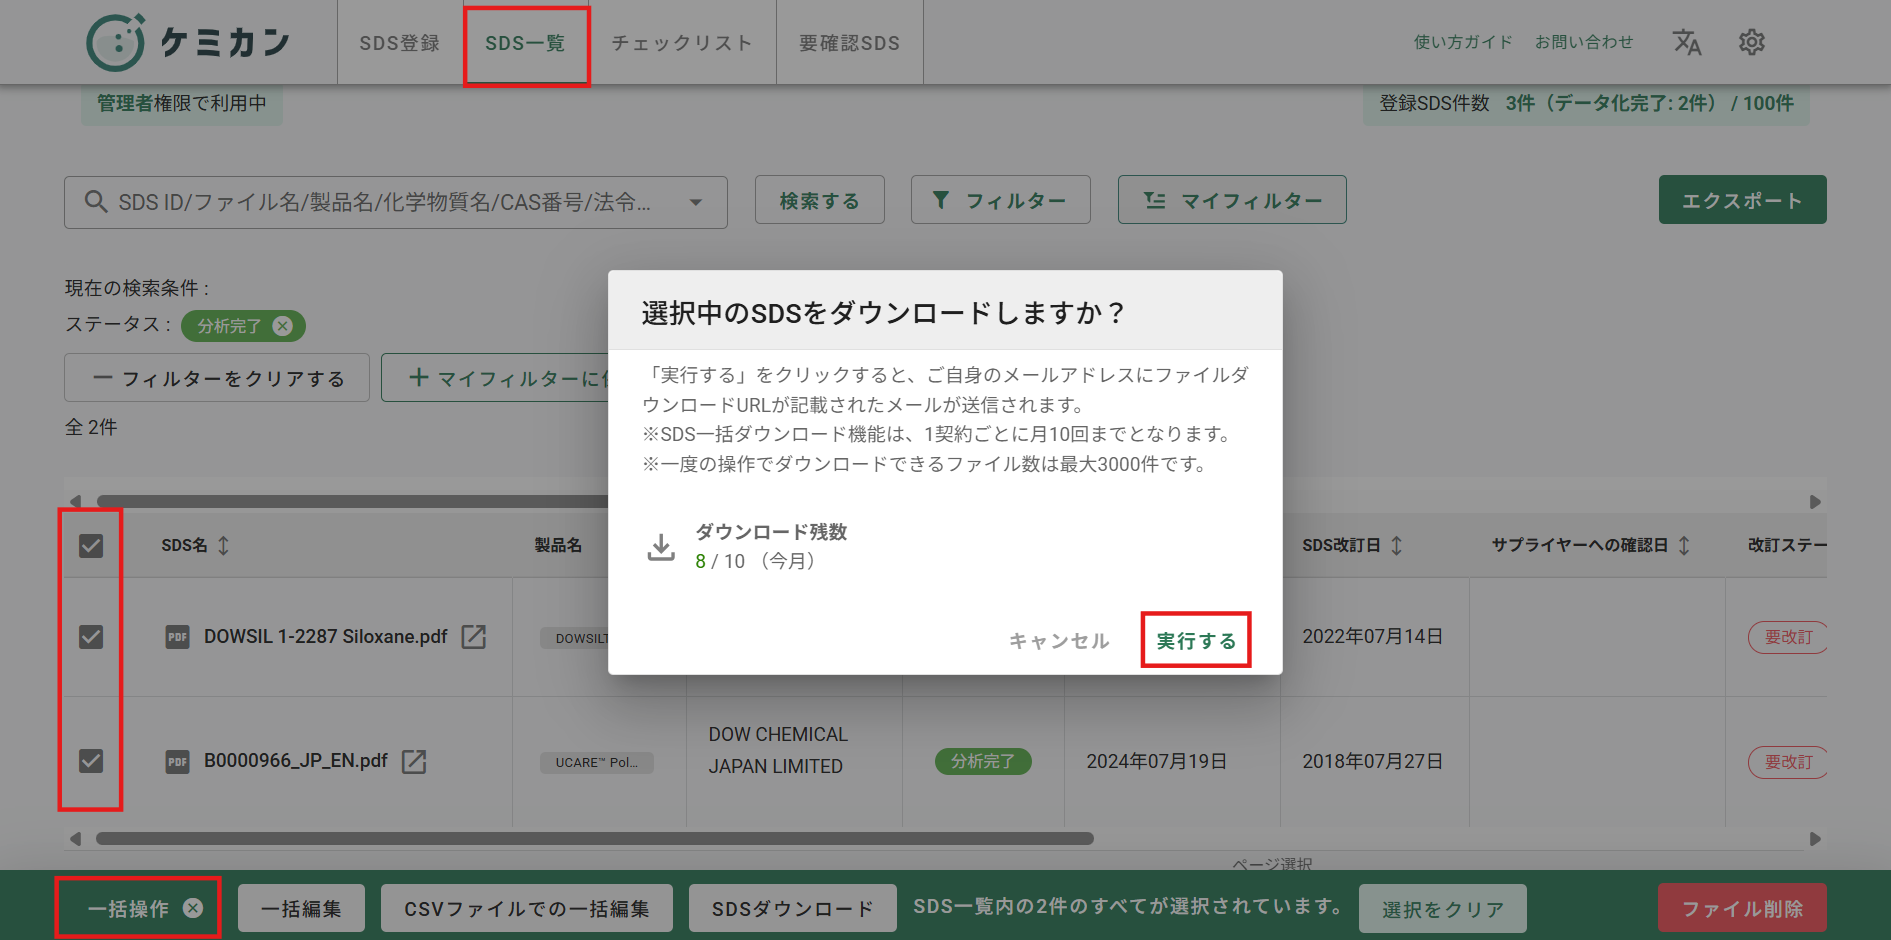
Task: Open the マイフィルター button
Action: (x=1232, y=200)
